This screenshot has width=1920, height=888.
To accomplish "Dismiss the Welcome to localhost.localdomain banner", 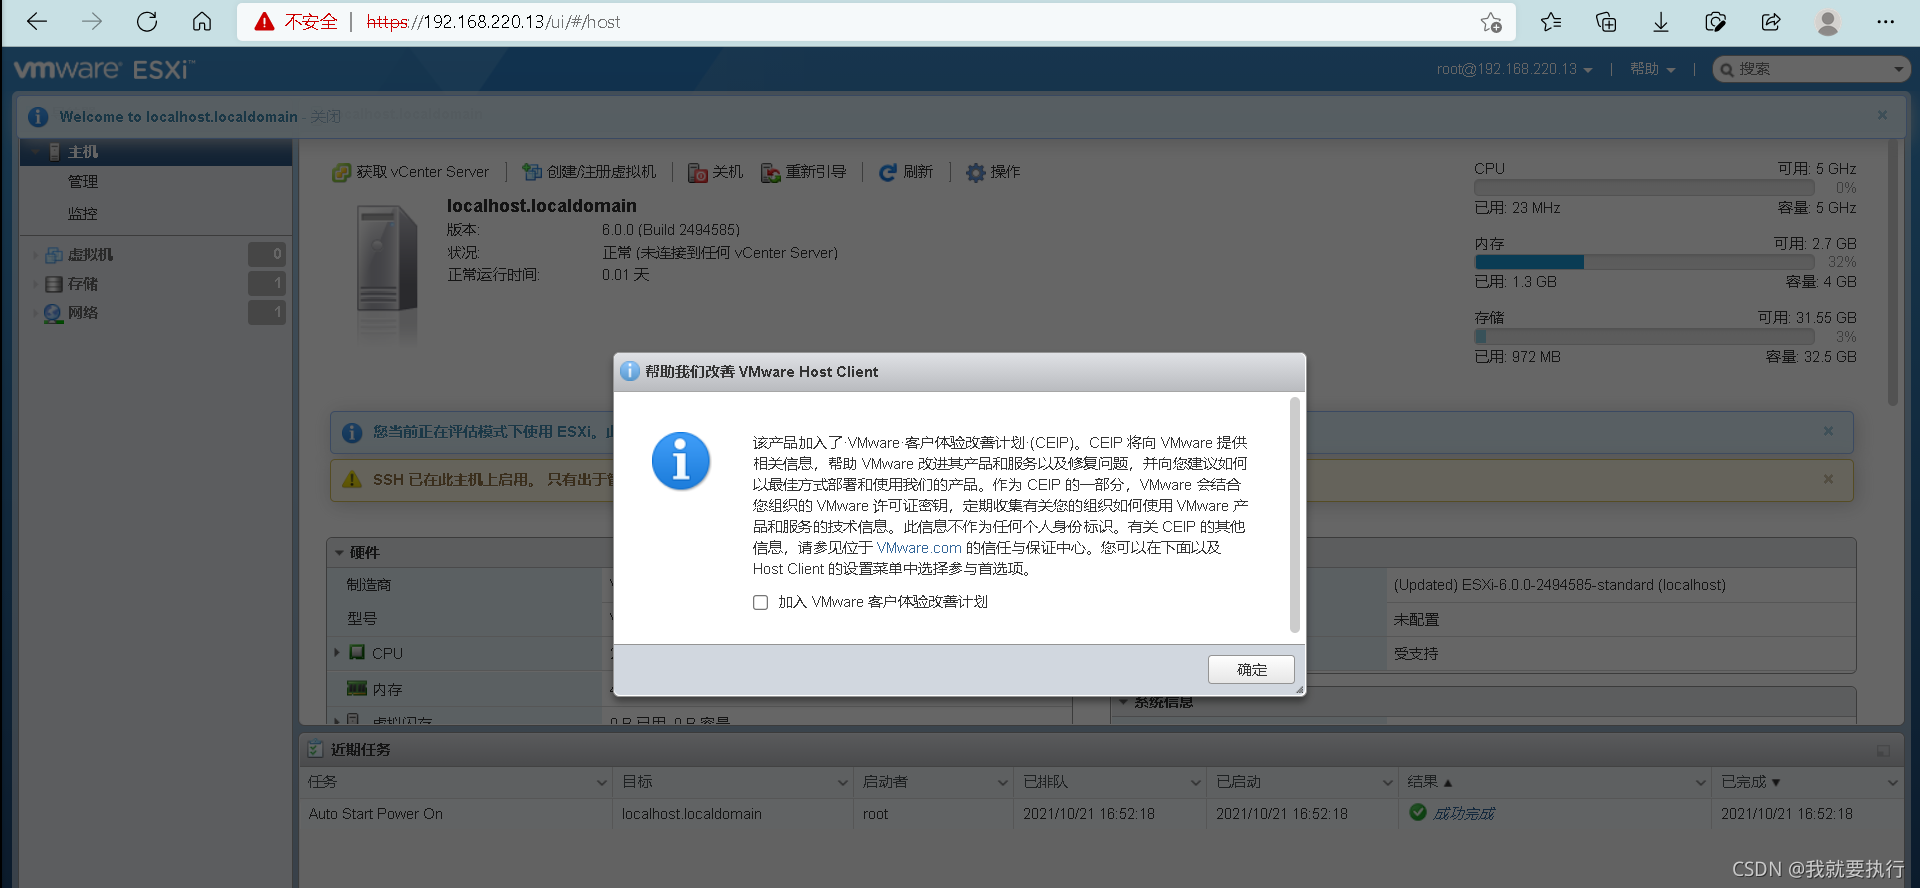I will [1882, 115].
